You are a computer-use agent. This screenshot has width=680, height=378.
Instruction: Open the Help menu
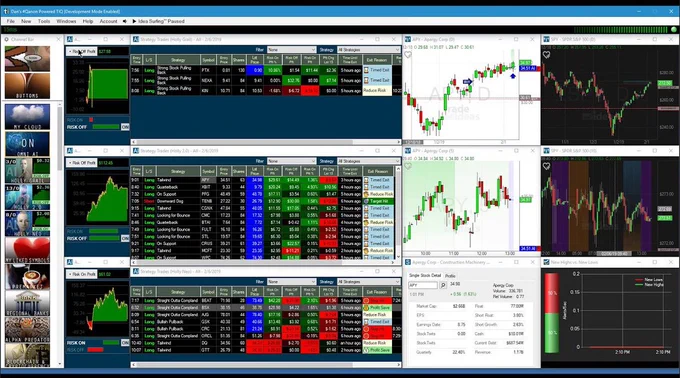88,21
